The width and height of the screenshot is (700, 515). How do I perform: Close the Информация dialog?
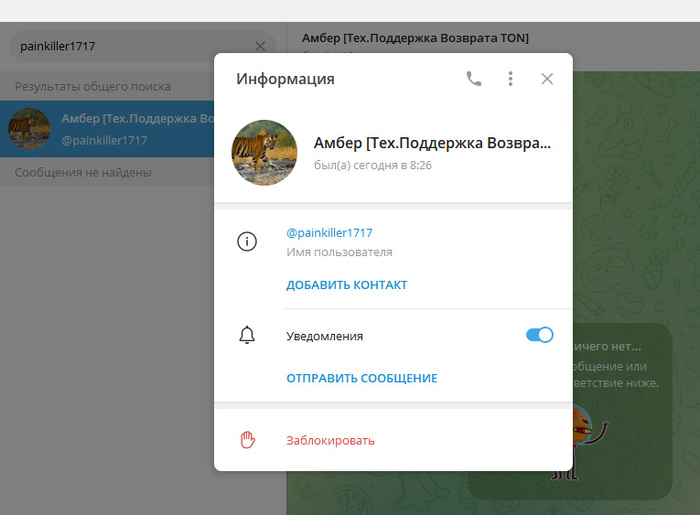coord(547,79)
